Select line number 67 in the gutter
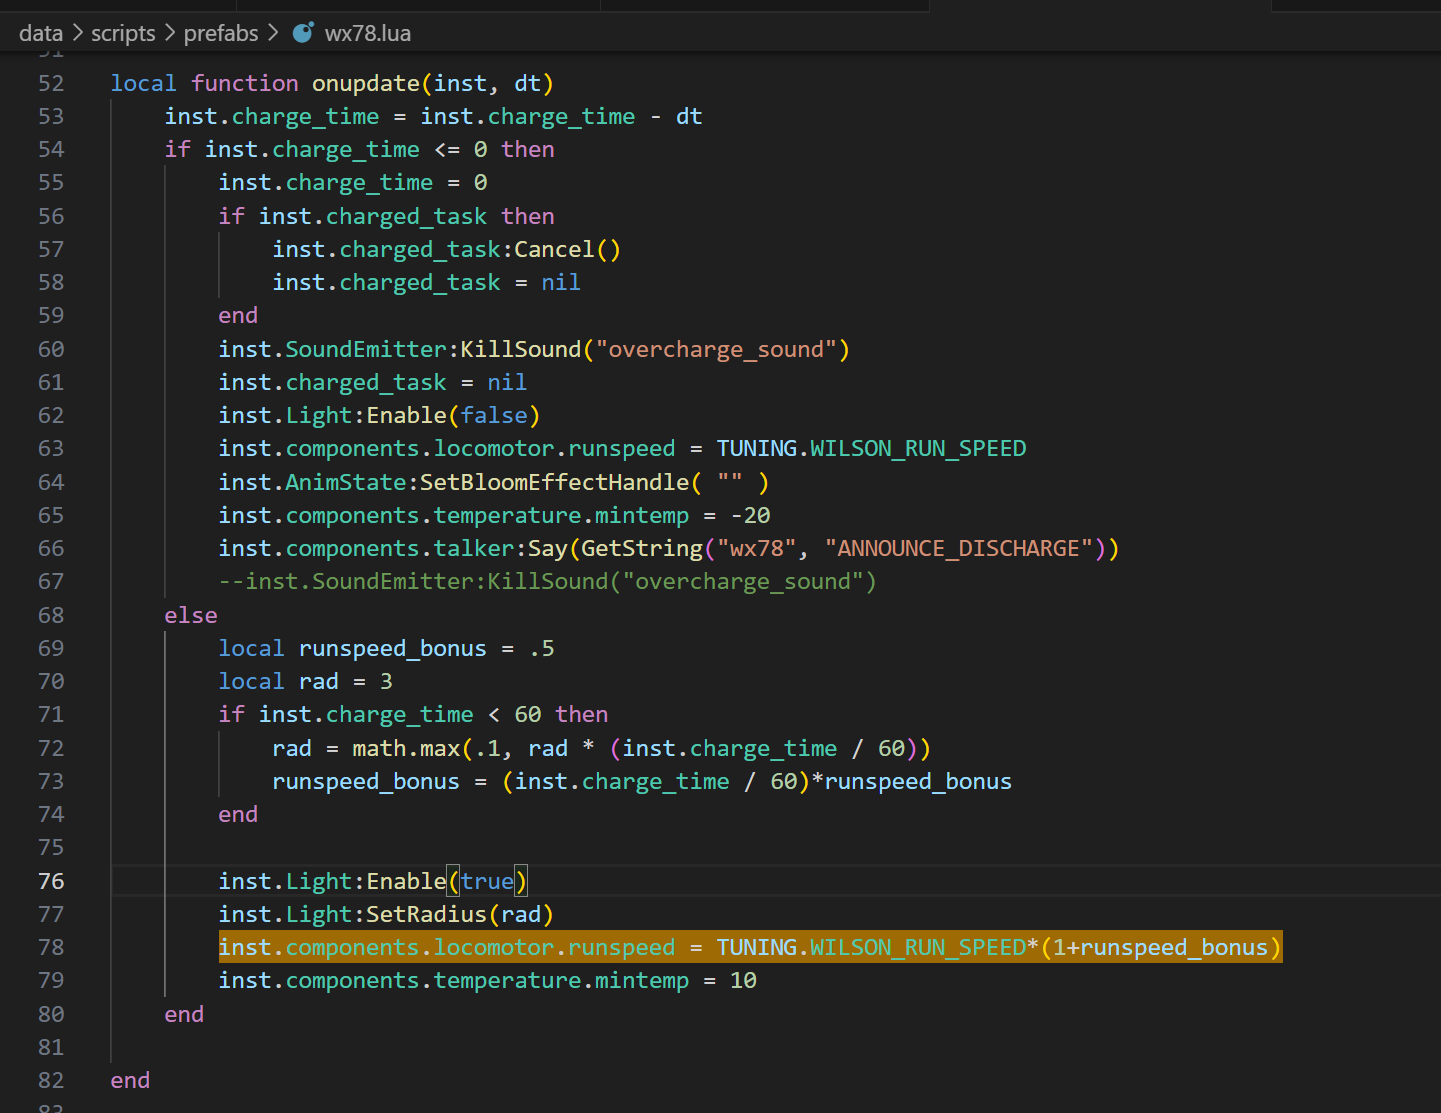 coord(51,581)
